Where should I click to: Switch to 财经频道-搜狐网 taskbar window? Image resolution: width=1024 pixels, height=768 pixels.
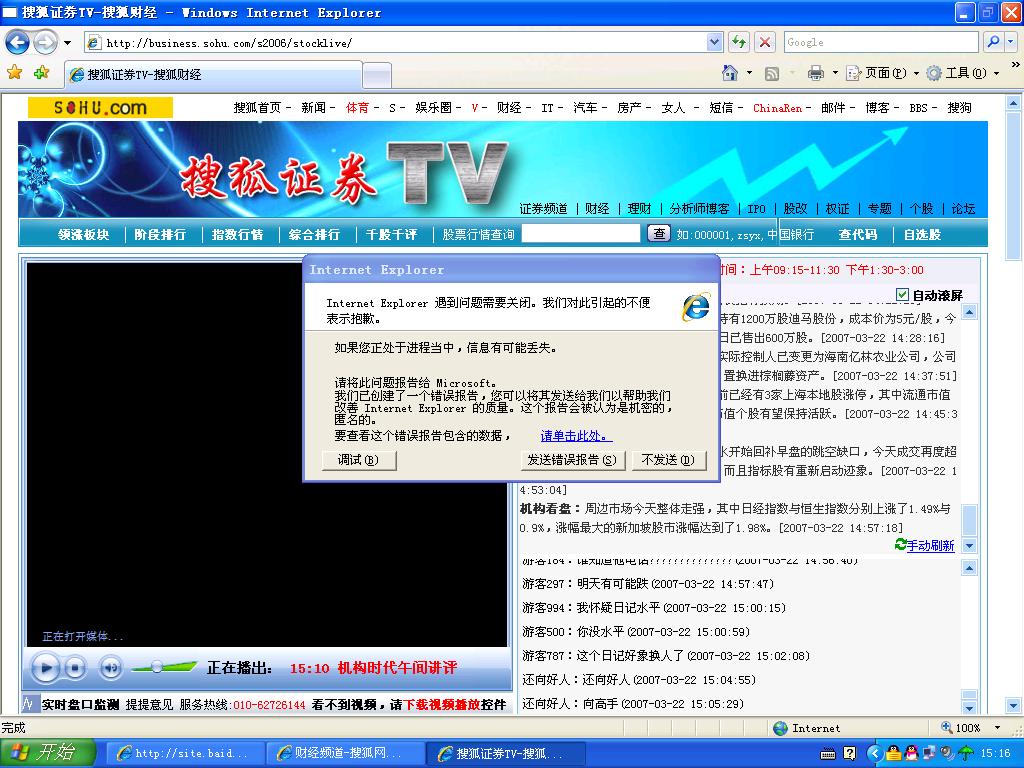pyautogui.click(x=345, y=754)
